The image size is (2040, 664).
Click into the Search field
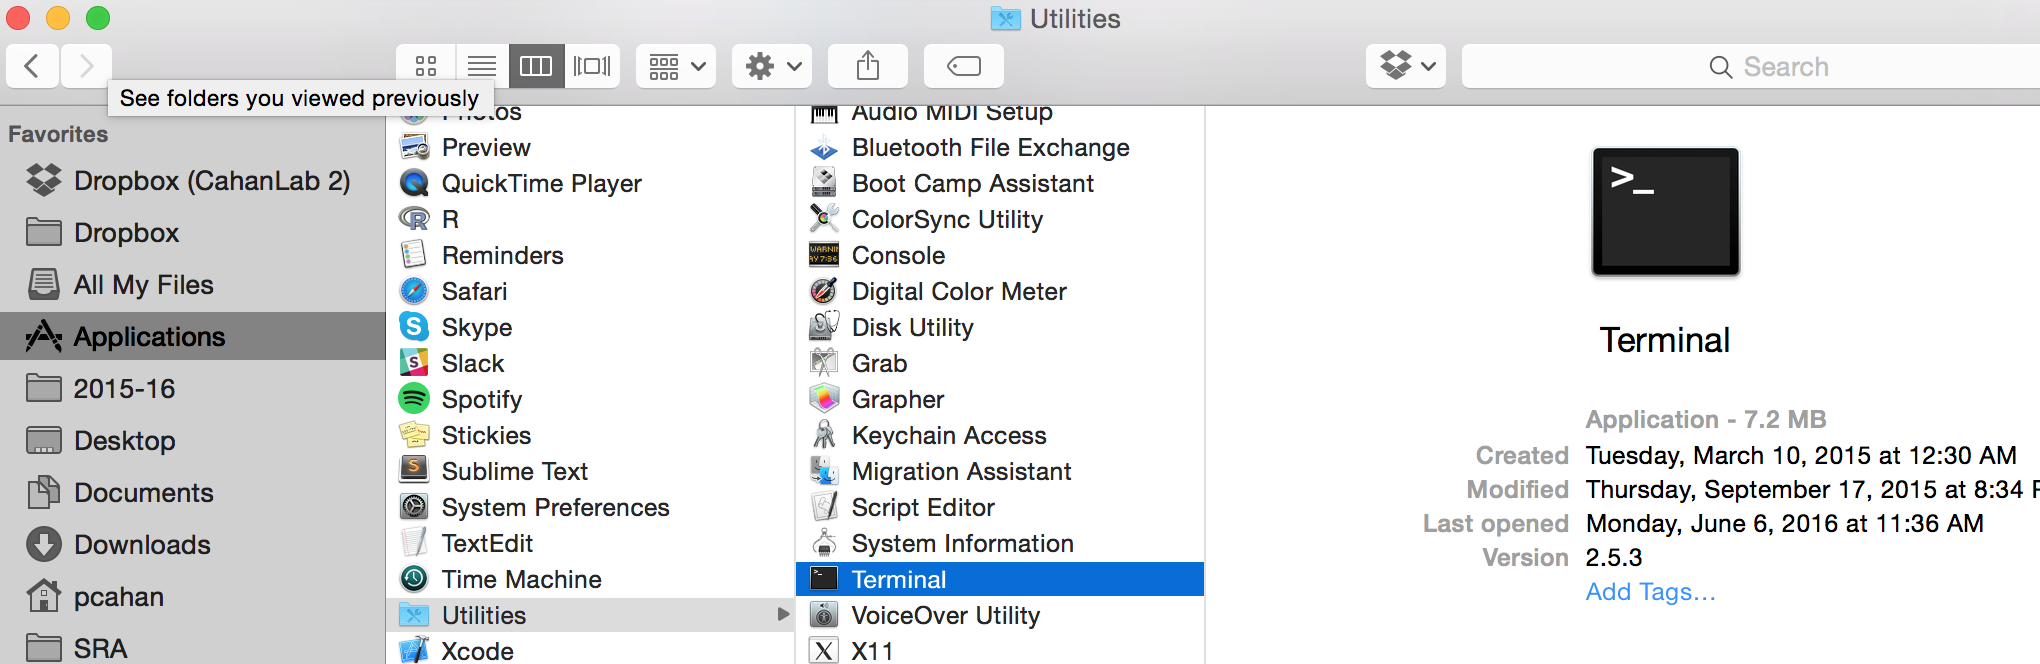1751,66
